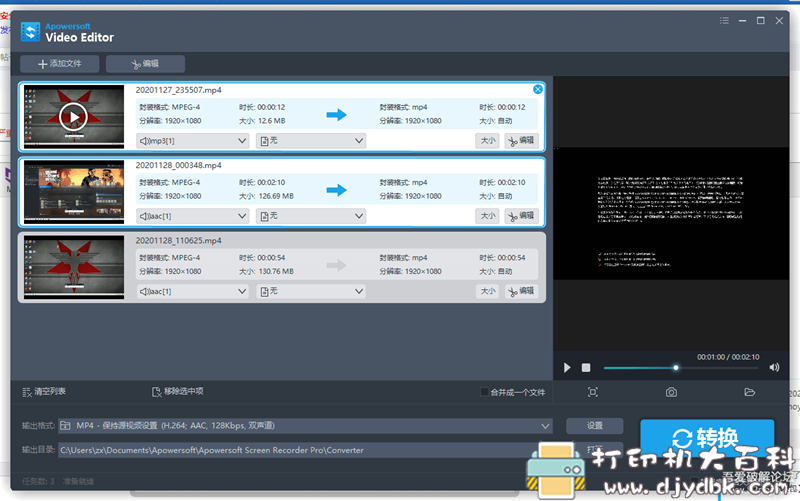
Task: Click file name 20201128_000348.mp4
Action: [178, 165]
